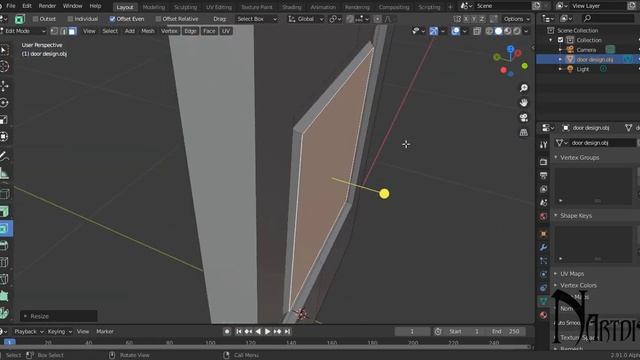Screen dimensions: 640x360
Task: Select the Loop Cut tool
Action: click(4, 262)
